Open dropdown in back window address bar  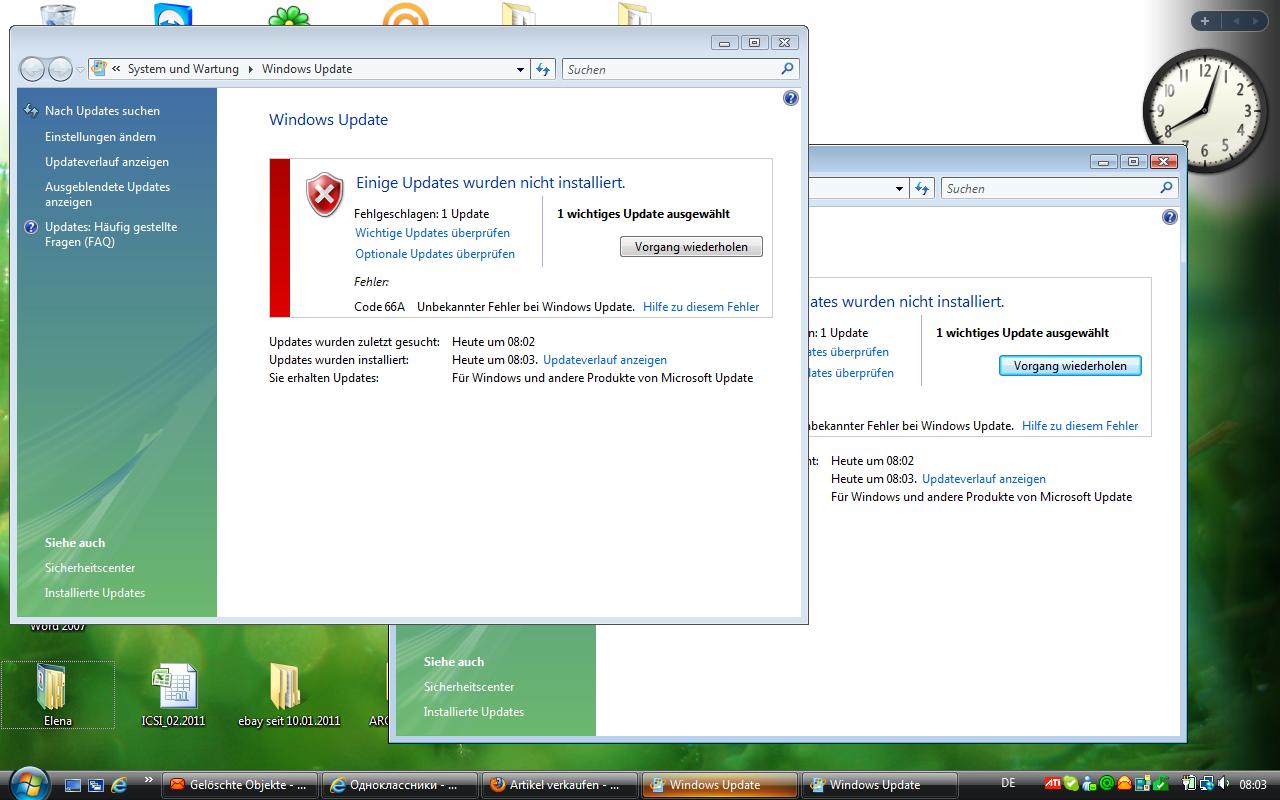pos(899,189)
